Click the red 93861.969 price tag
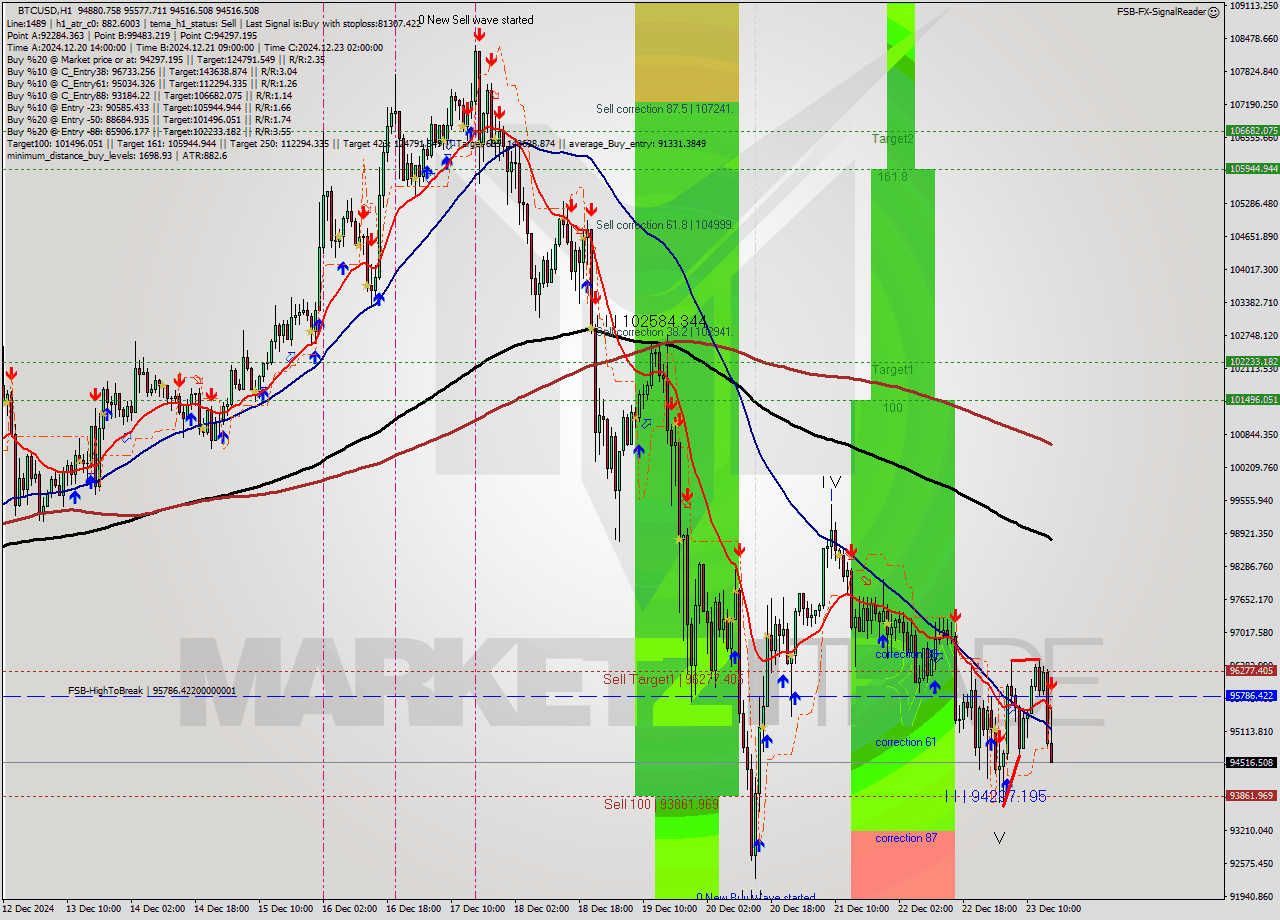The height and width of the screenshot is (920, 1280). (x=1252, y=796)
